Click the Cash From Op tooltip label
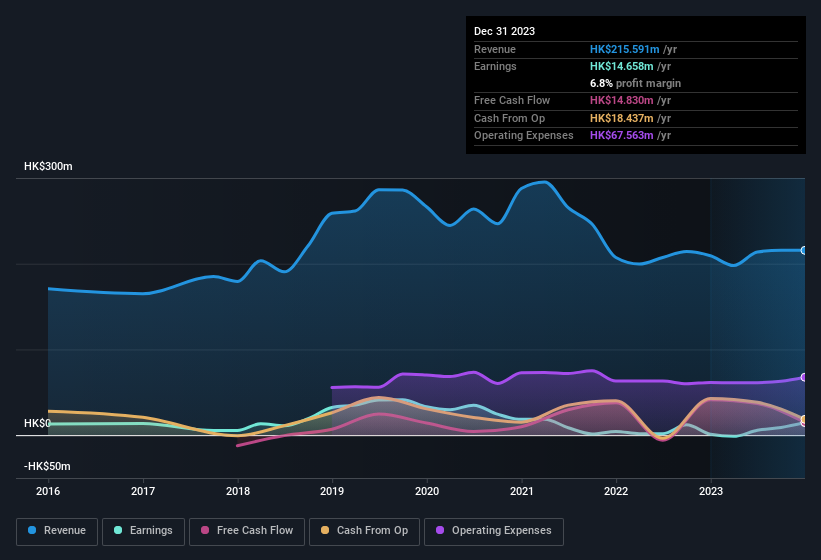This screenshot has height=560, width=821. 509,118
